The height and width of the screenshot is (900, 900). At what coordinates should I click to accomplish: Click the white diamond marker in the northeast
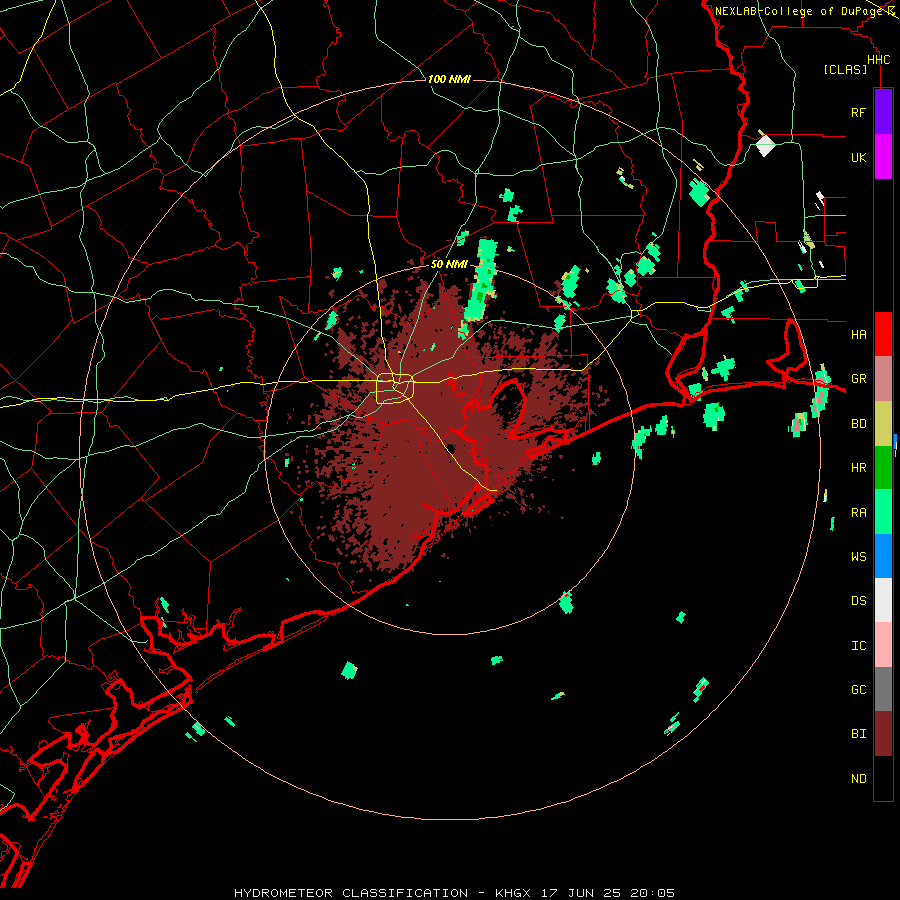(765, 145)
